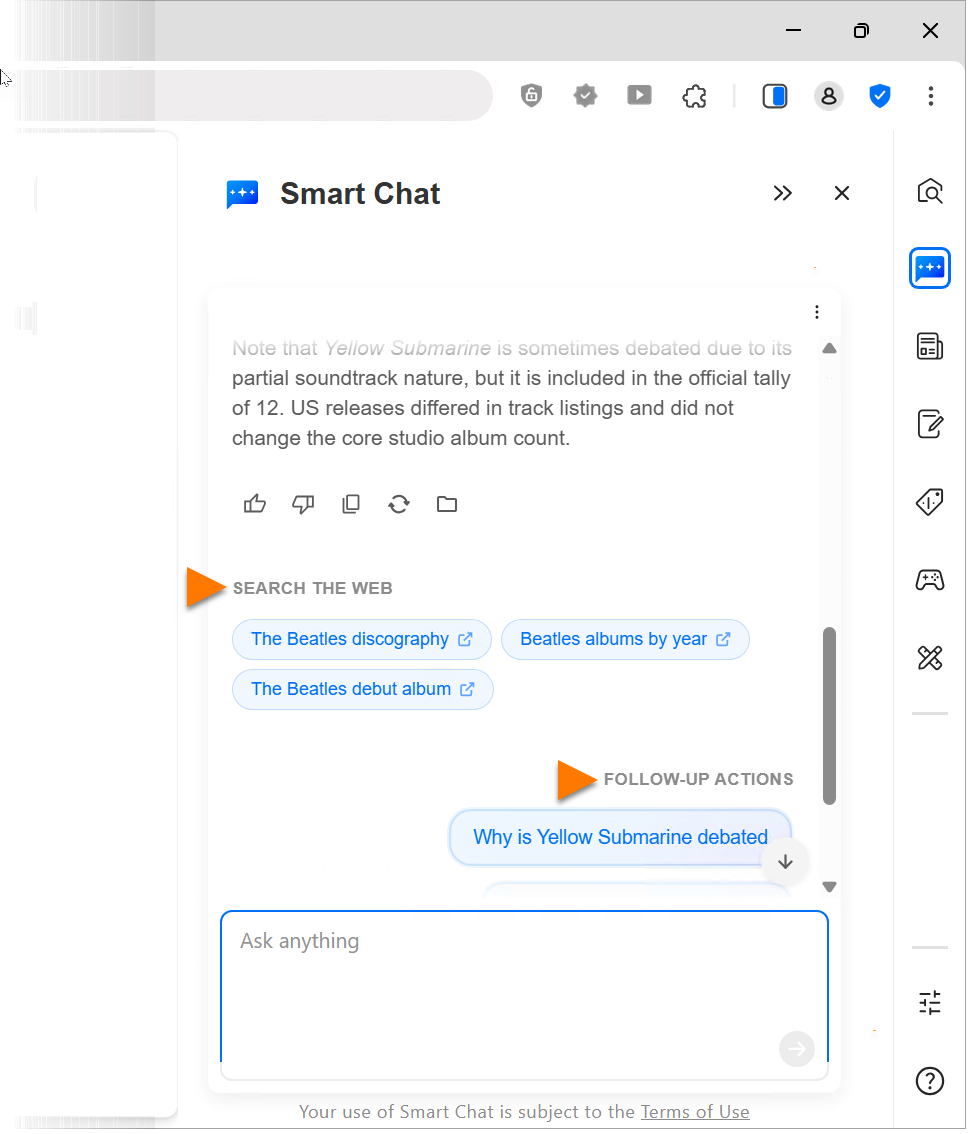
Task: Close the Smart Chat panel
Action: coord(842,193)
